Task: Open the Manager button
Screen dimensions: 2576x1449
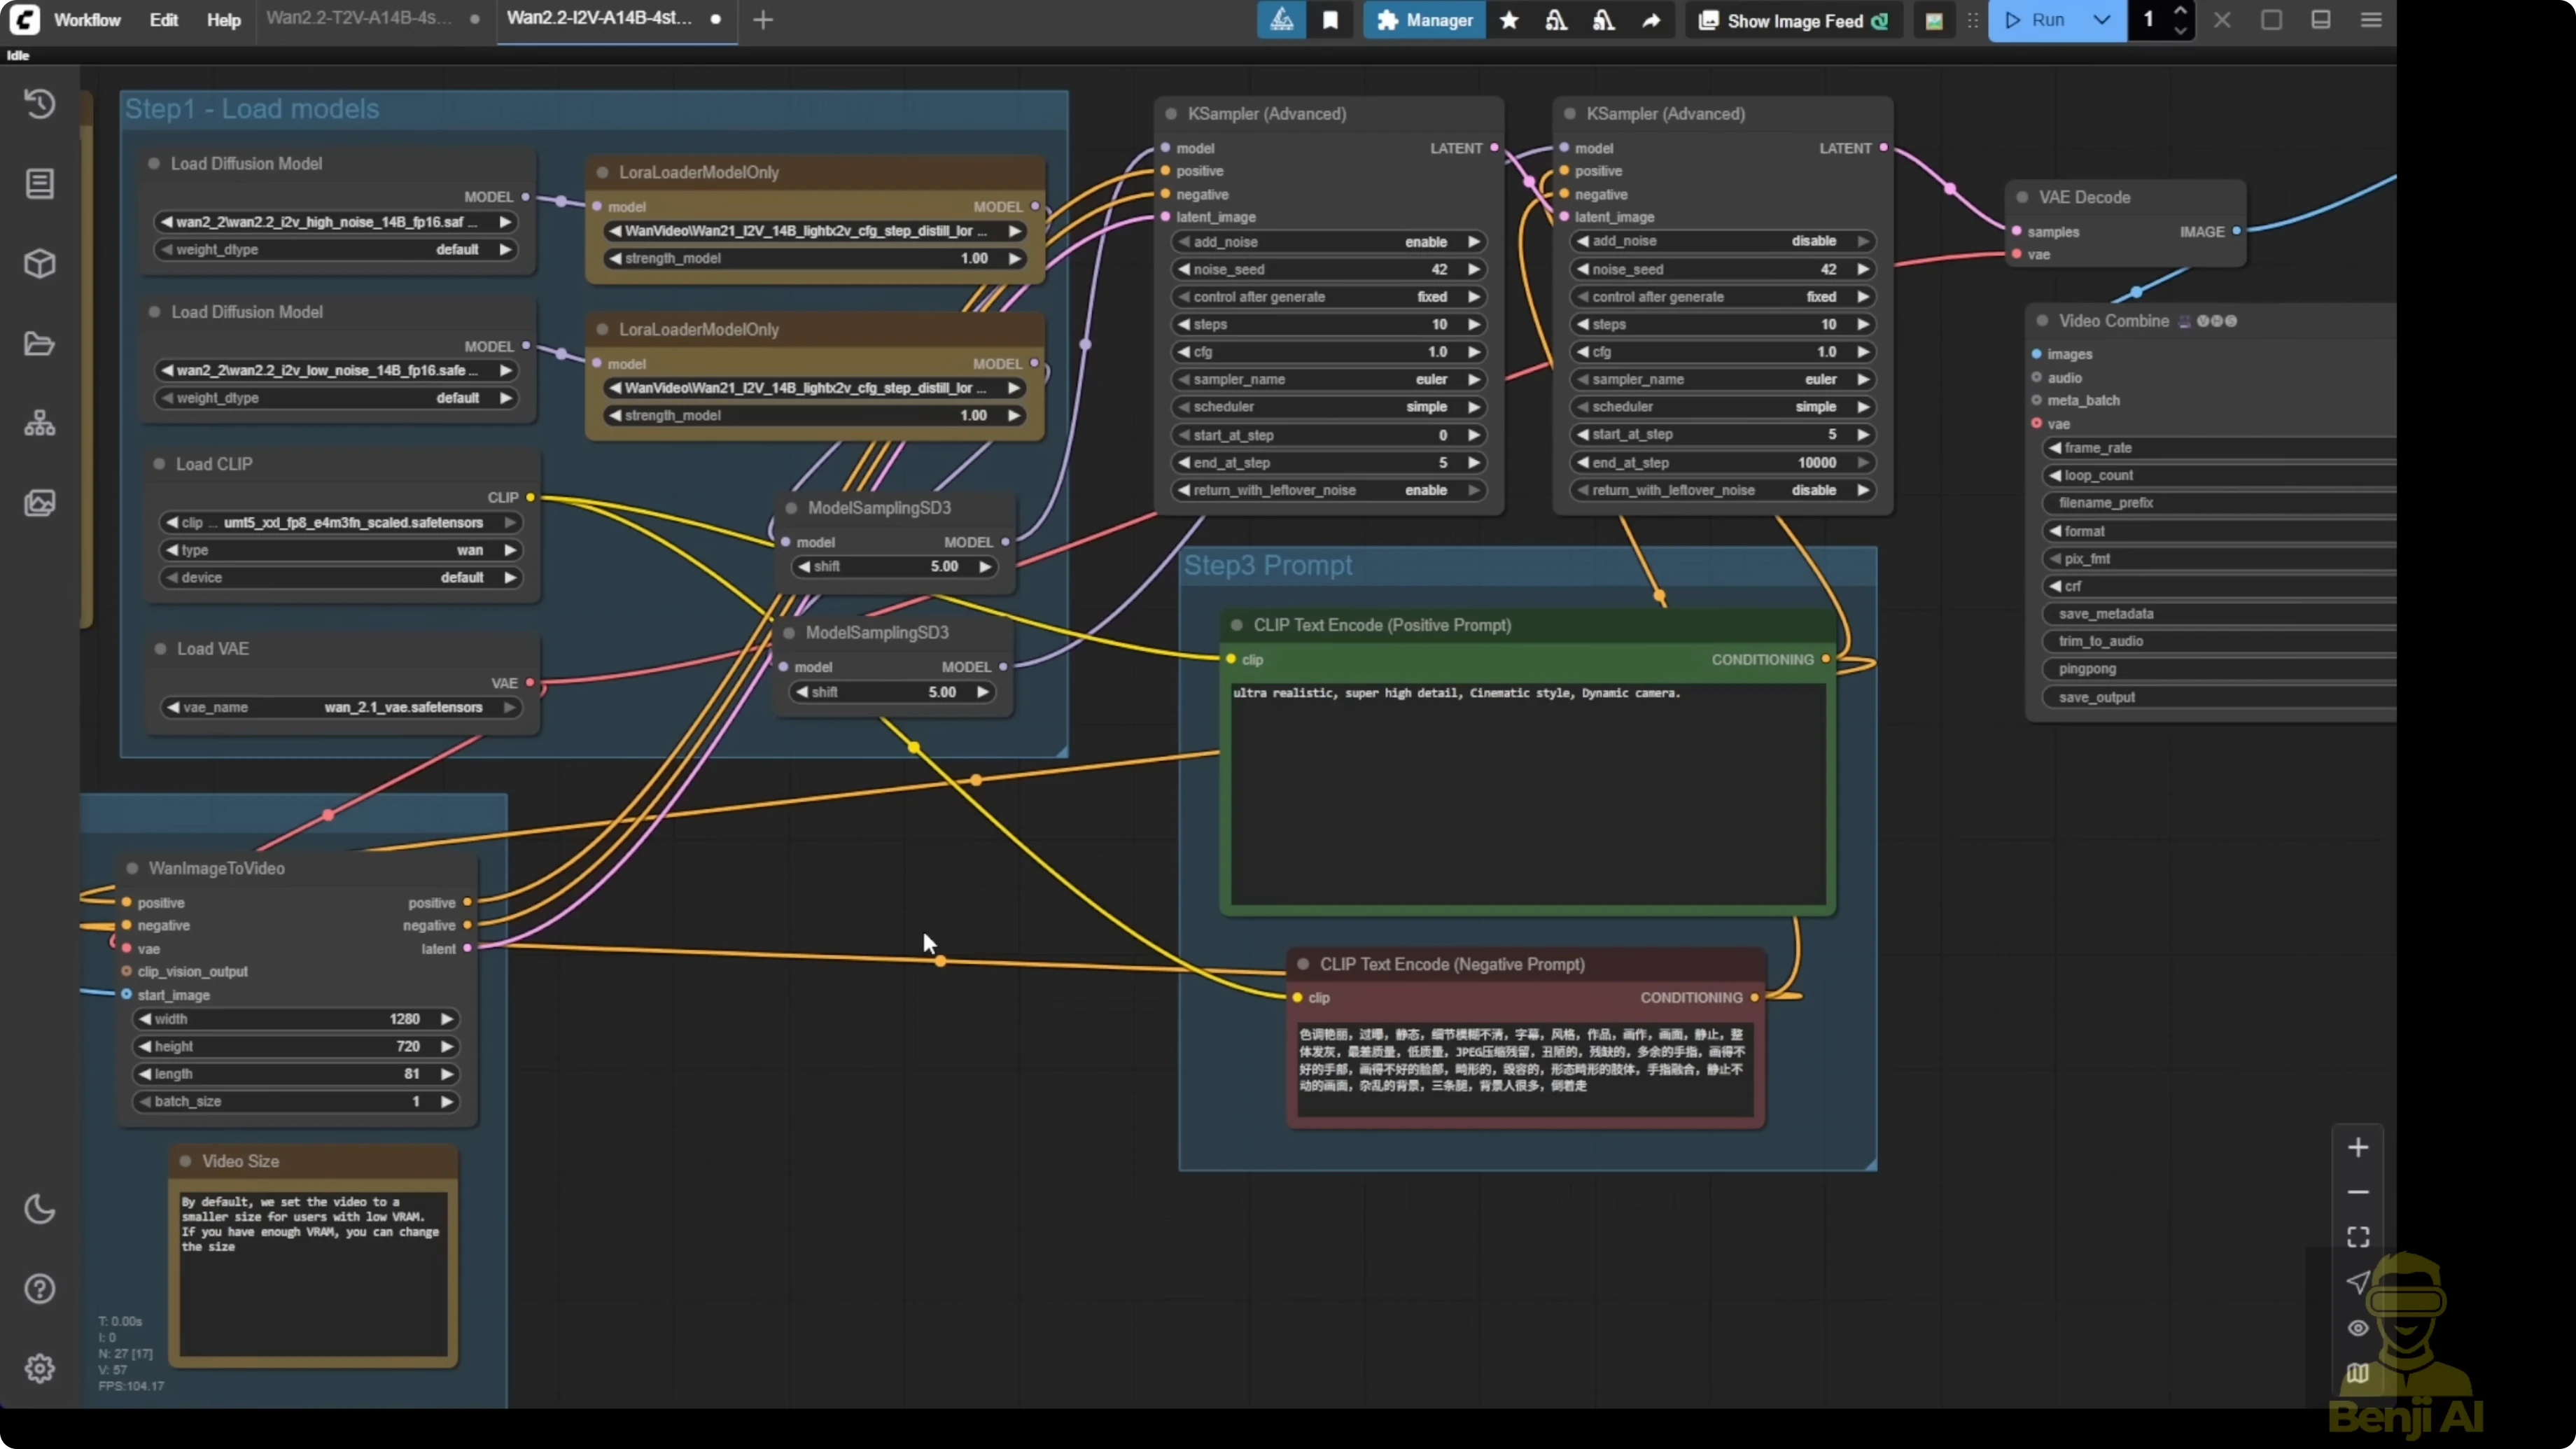Action: coord(1424,20)
